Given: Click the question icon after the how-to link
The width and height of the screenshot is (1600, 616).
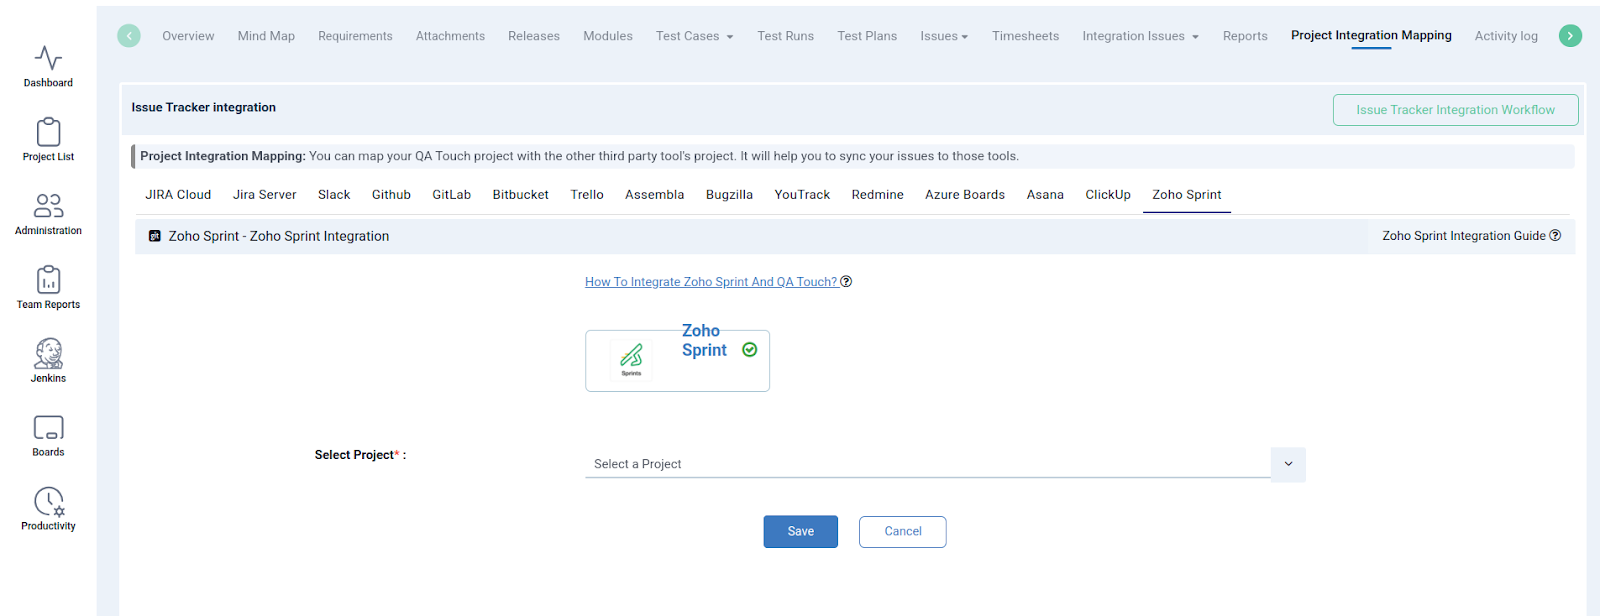Looking at the screenshot, I should point(846,282).
